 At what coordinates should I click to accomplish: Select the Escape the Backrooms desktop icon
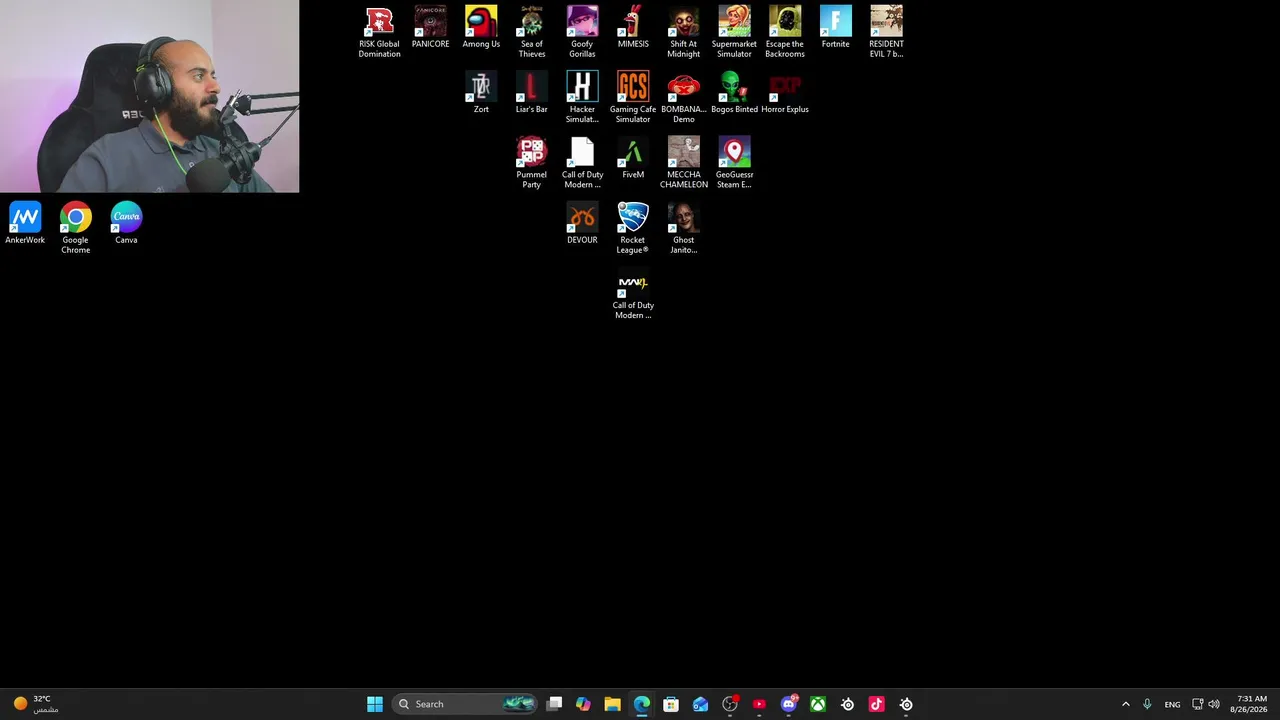click(x=785, y=32)
